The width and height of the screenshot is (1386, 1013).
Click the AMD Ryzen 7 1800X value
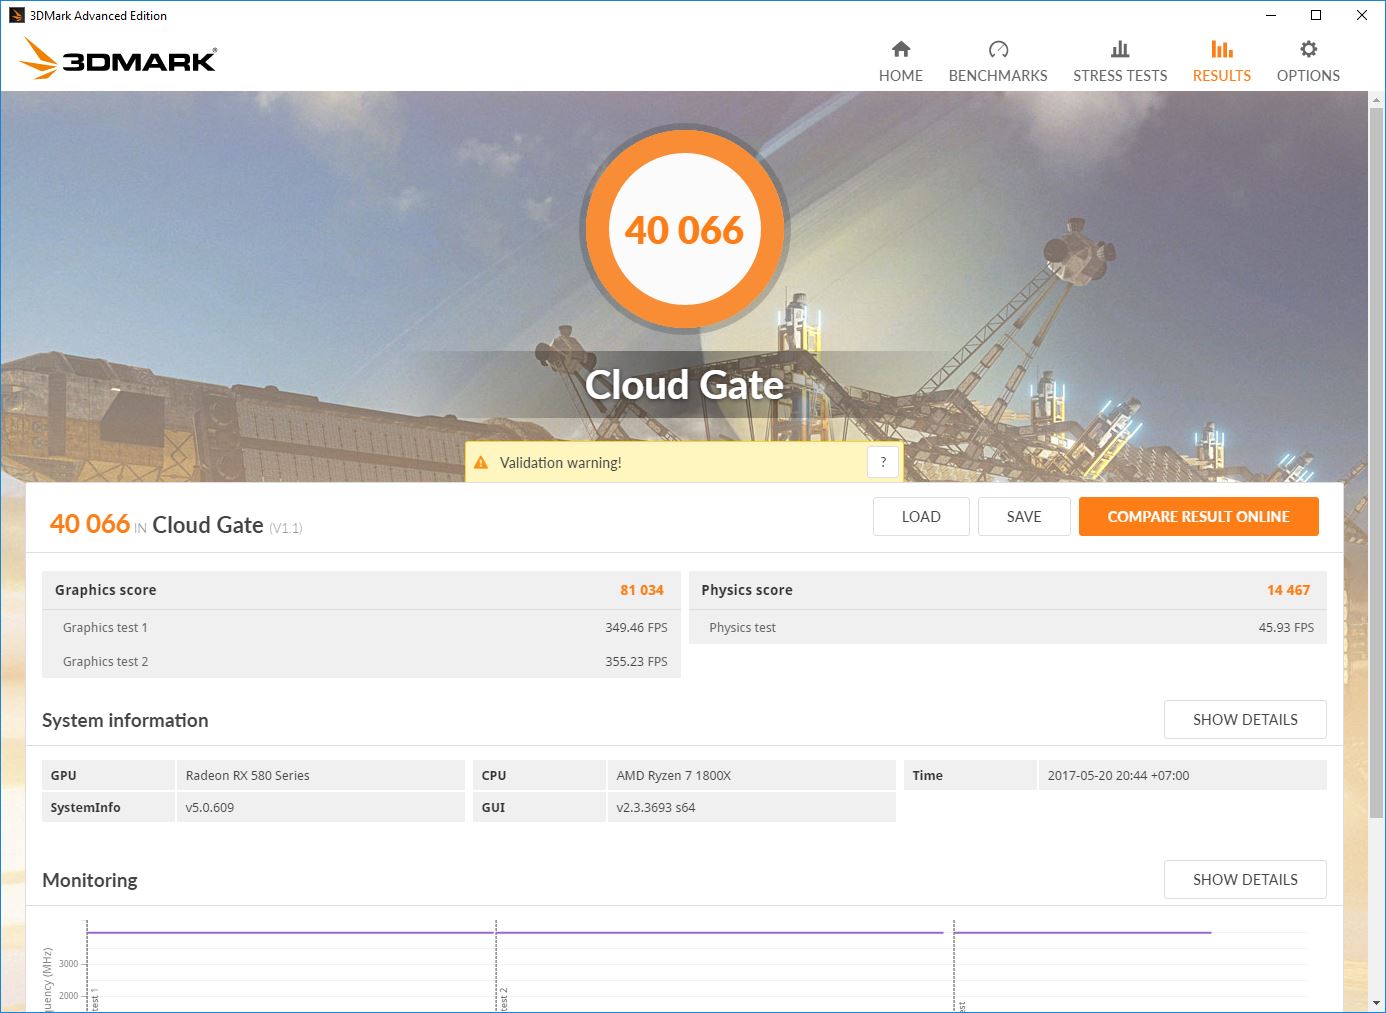(x=674, y=776)
